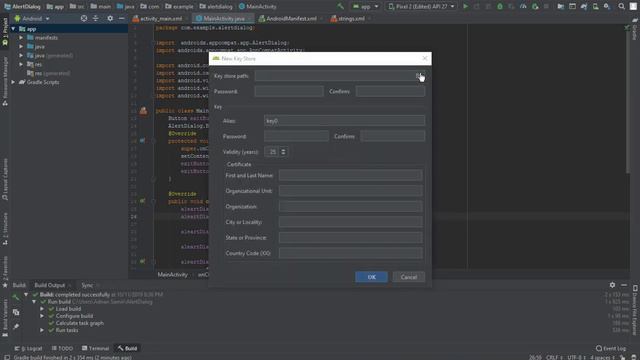Focus the Alias field containing key0
The height and width of the screenshot is (360, 640).
[344, 121]
